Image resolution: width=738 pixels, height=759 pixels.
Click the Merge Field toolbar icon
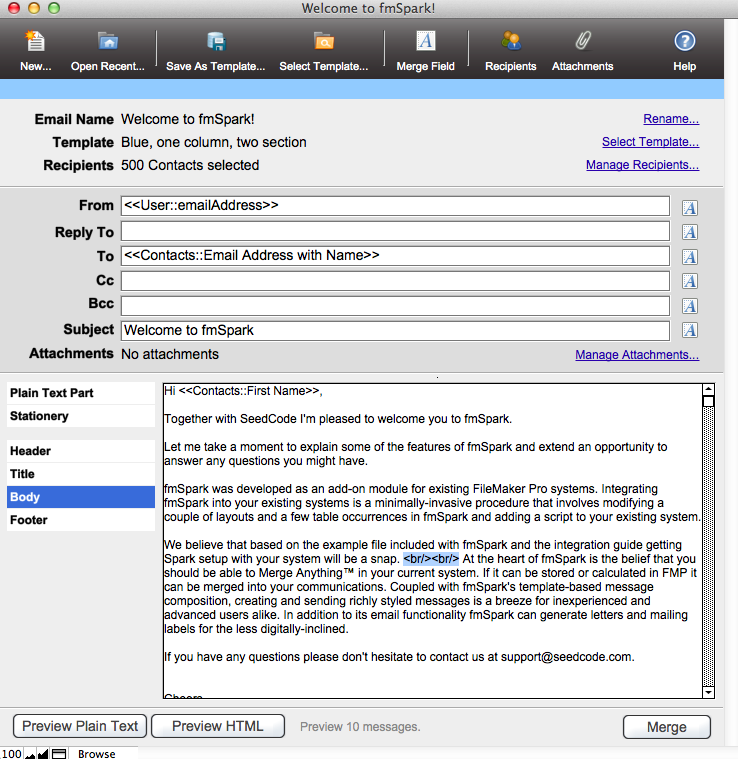pos(425,42)
